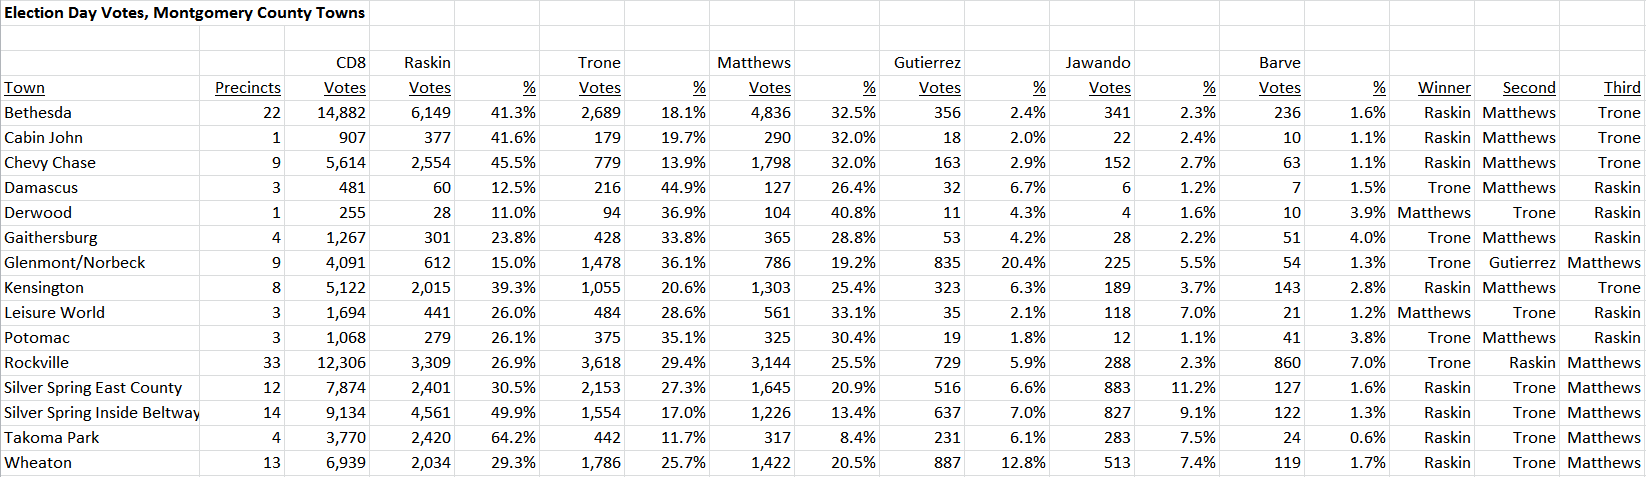Click the Raskin candidate header cell
The height and width of the screenshot is (477, 1646).
(x=412, y=63)
